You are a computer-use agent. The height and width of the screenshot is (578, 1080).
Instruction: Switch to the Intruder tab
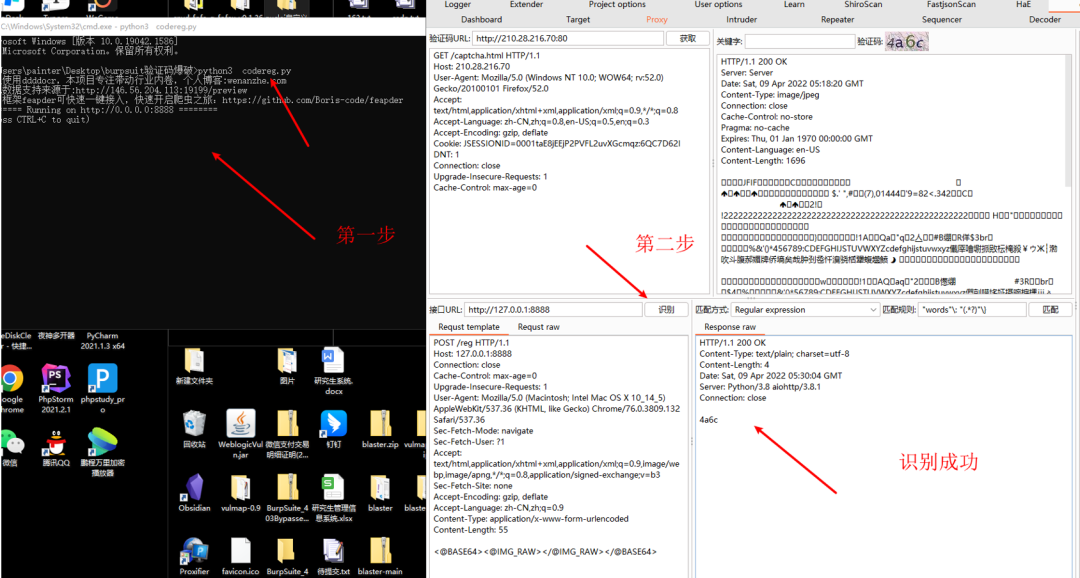[741, 19]
